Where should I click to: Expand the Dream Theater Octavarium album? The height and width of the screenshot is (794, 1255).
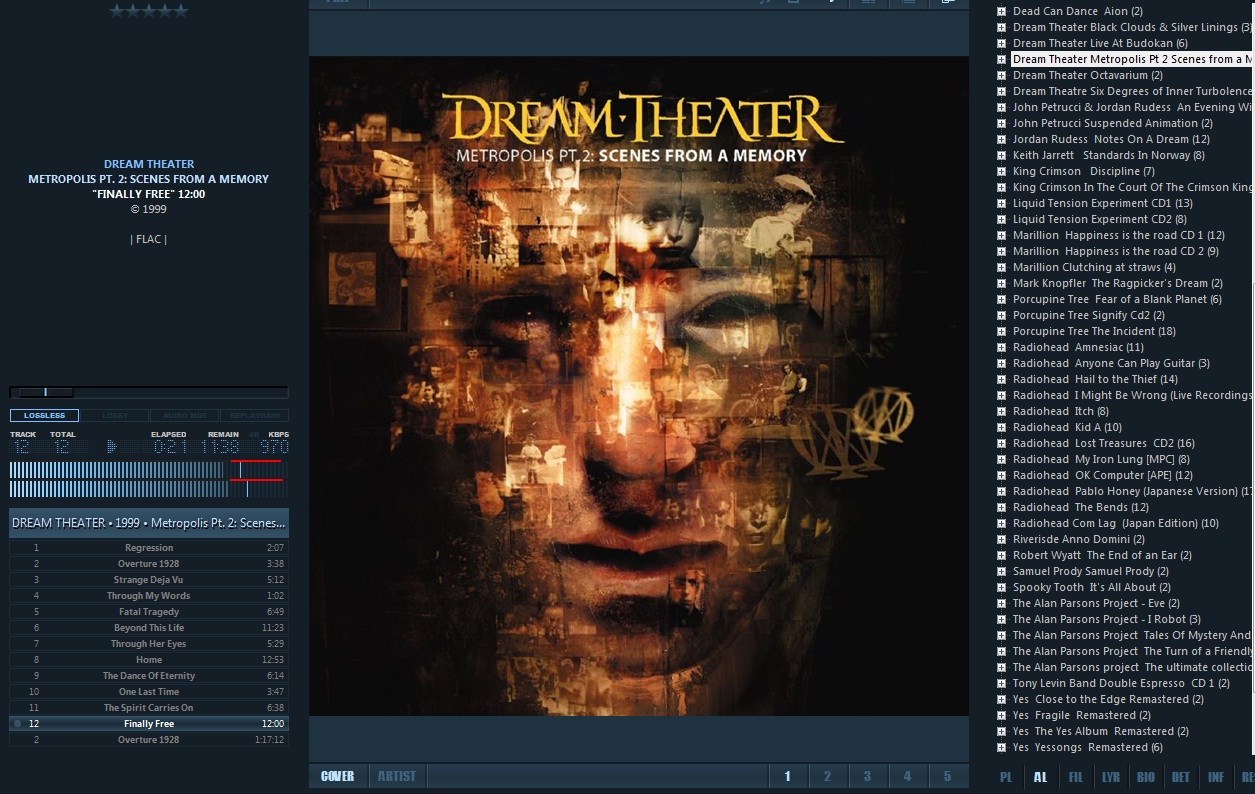(x=1001, y=75)
